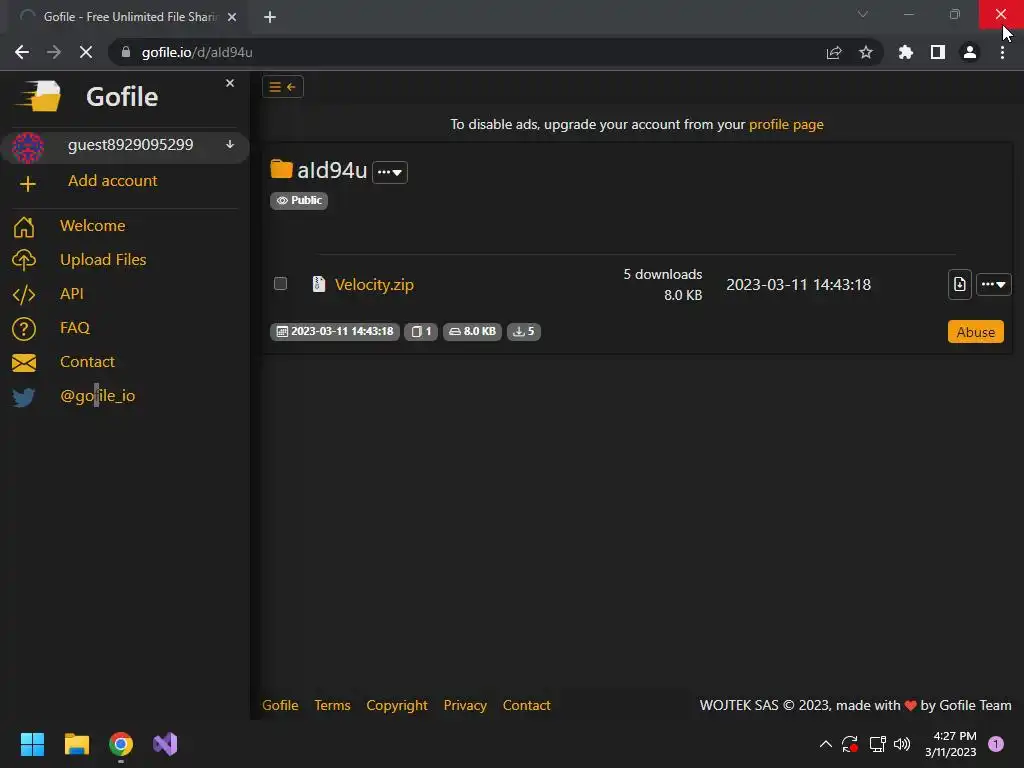Click the Upload Files cloud icon

[24, 261]
